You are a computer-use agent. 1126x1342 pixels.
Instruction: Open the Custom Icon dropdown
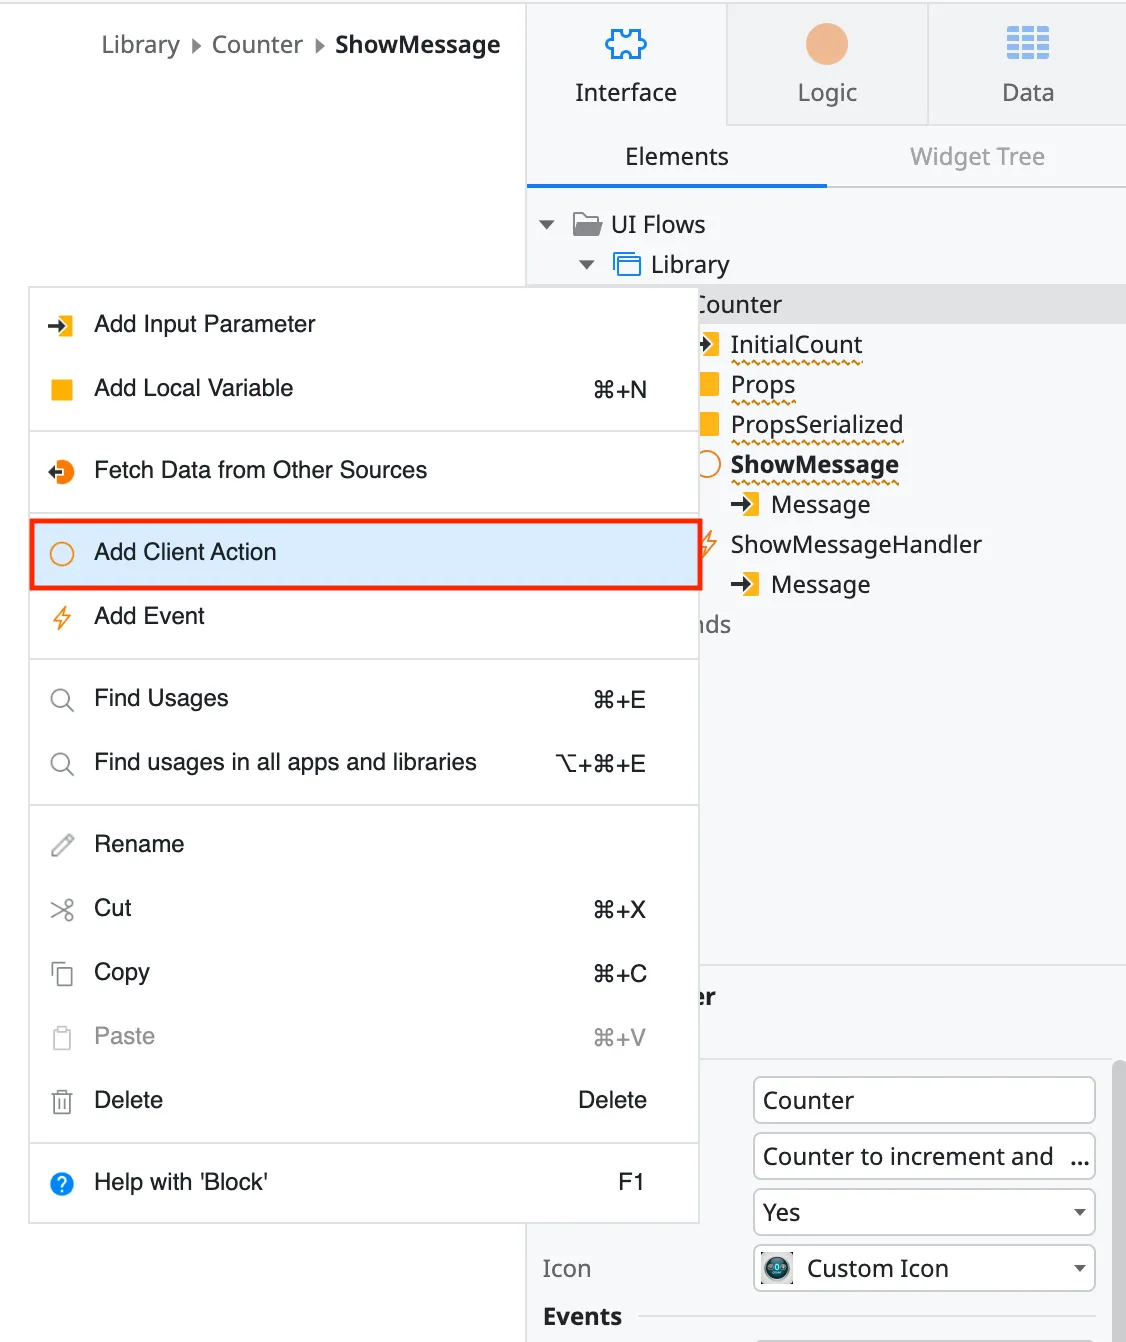tap(1079, 1268)
